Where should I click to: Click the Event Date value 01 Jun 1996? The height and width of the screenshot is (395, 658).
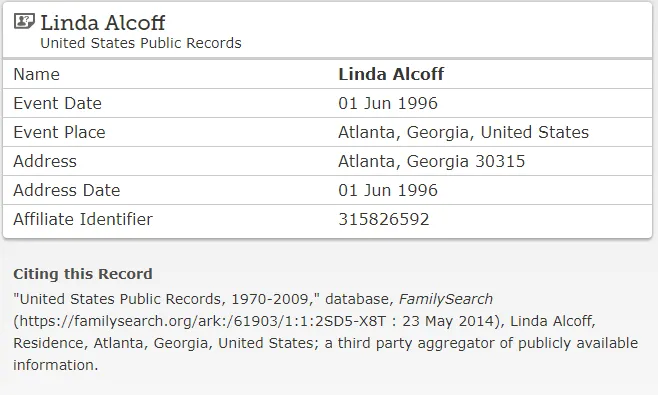tap(388, 103)
